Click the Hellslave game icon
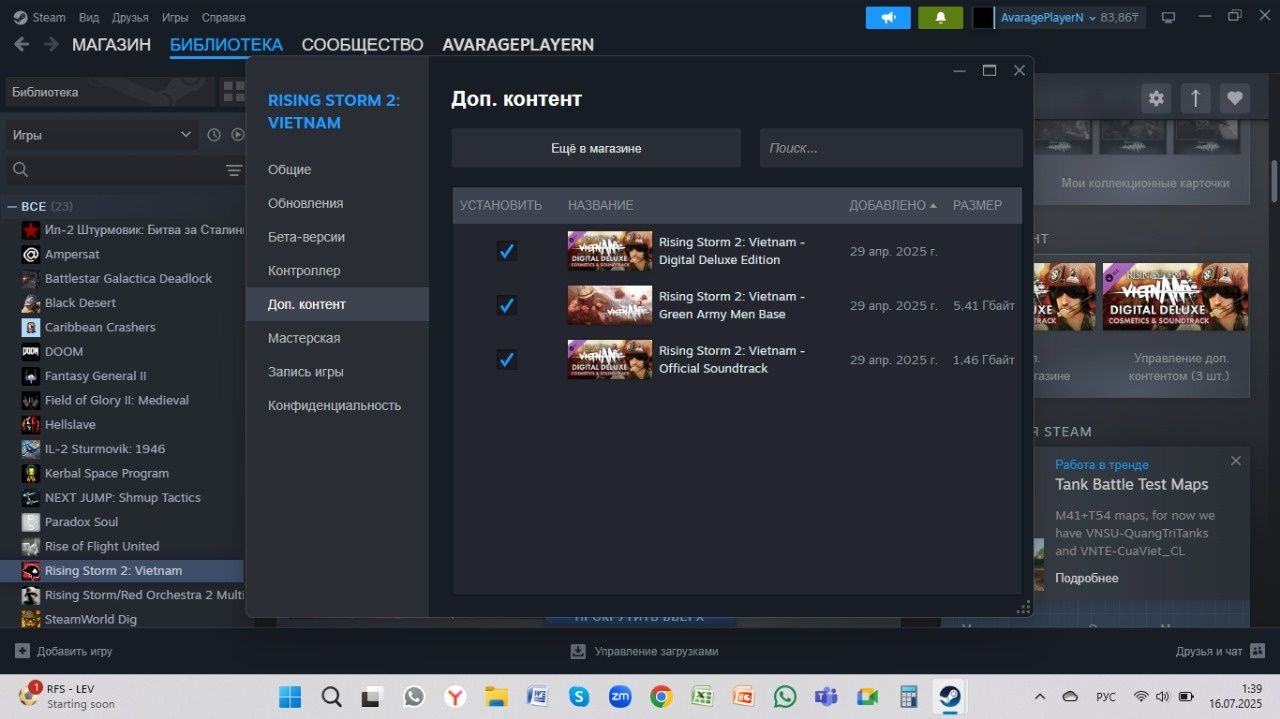1280x719 pixels. (x=30, y=425)
